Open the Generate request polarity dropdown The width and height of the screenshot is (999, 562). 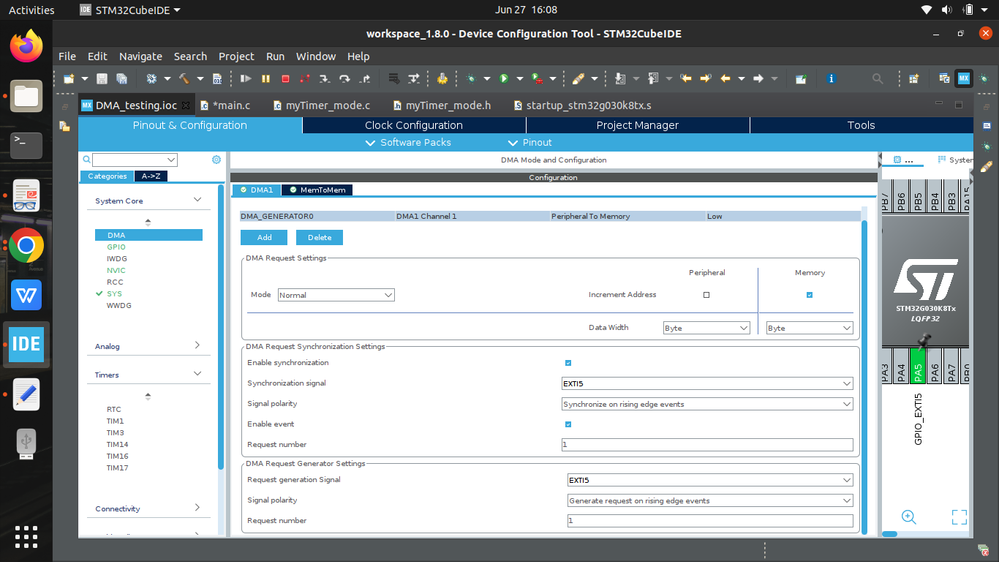click(710, 500)
